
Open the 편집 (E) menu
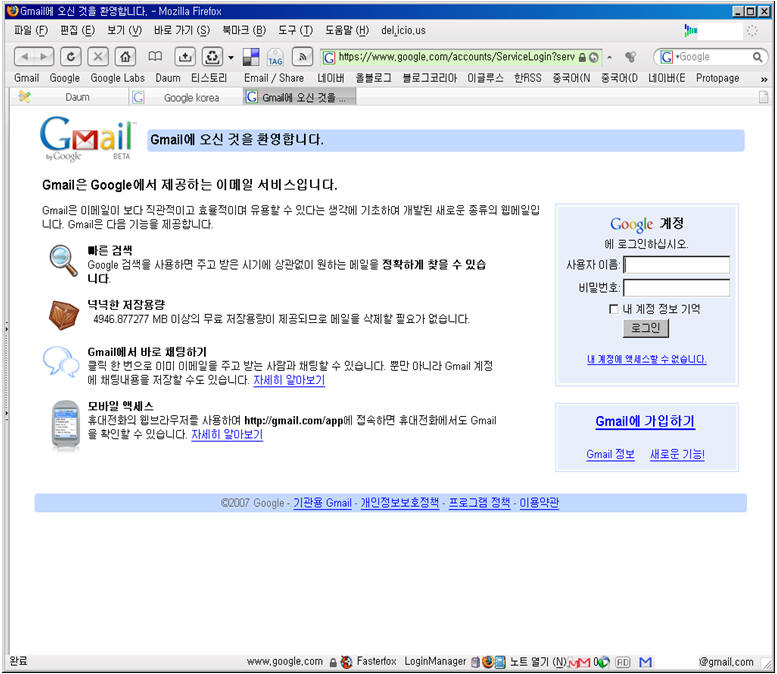[77, 30]
